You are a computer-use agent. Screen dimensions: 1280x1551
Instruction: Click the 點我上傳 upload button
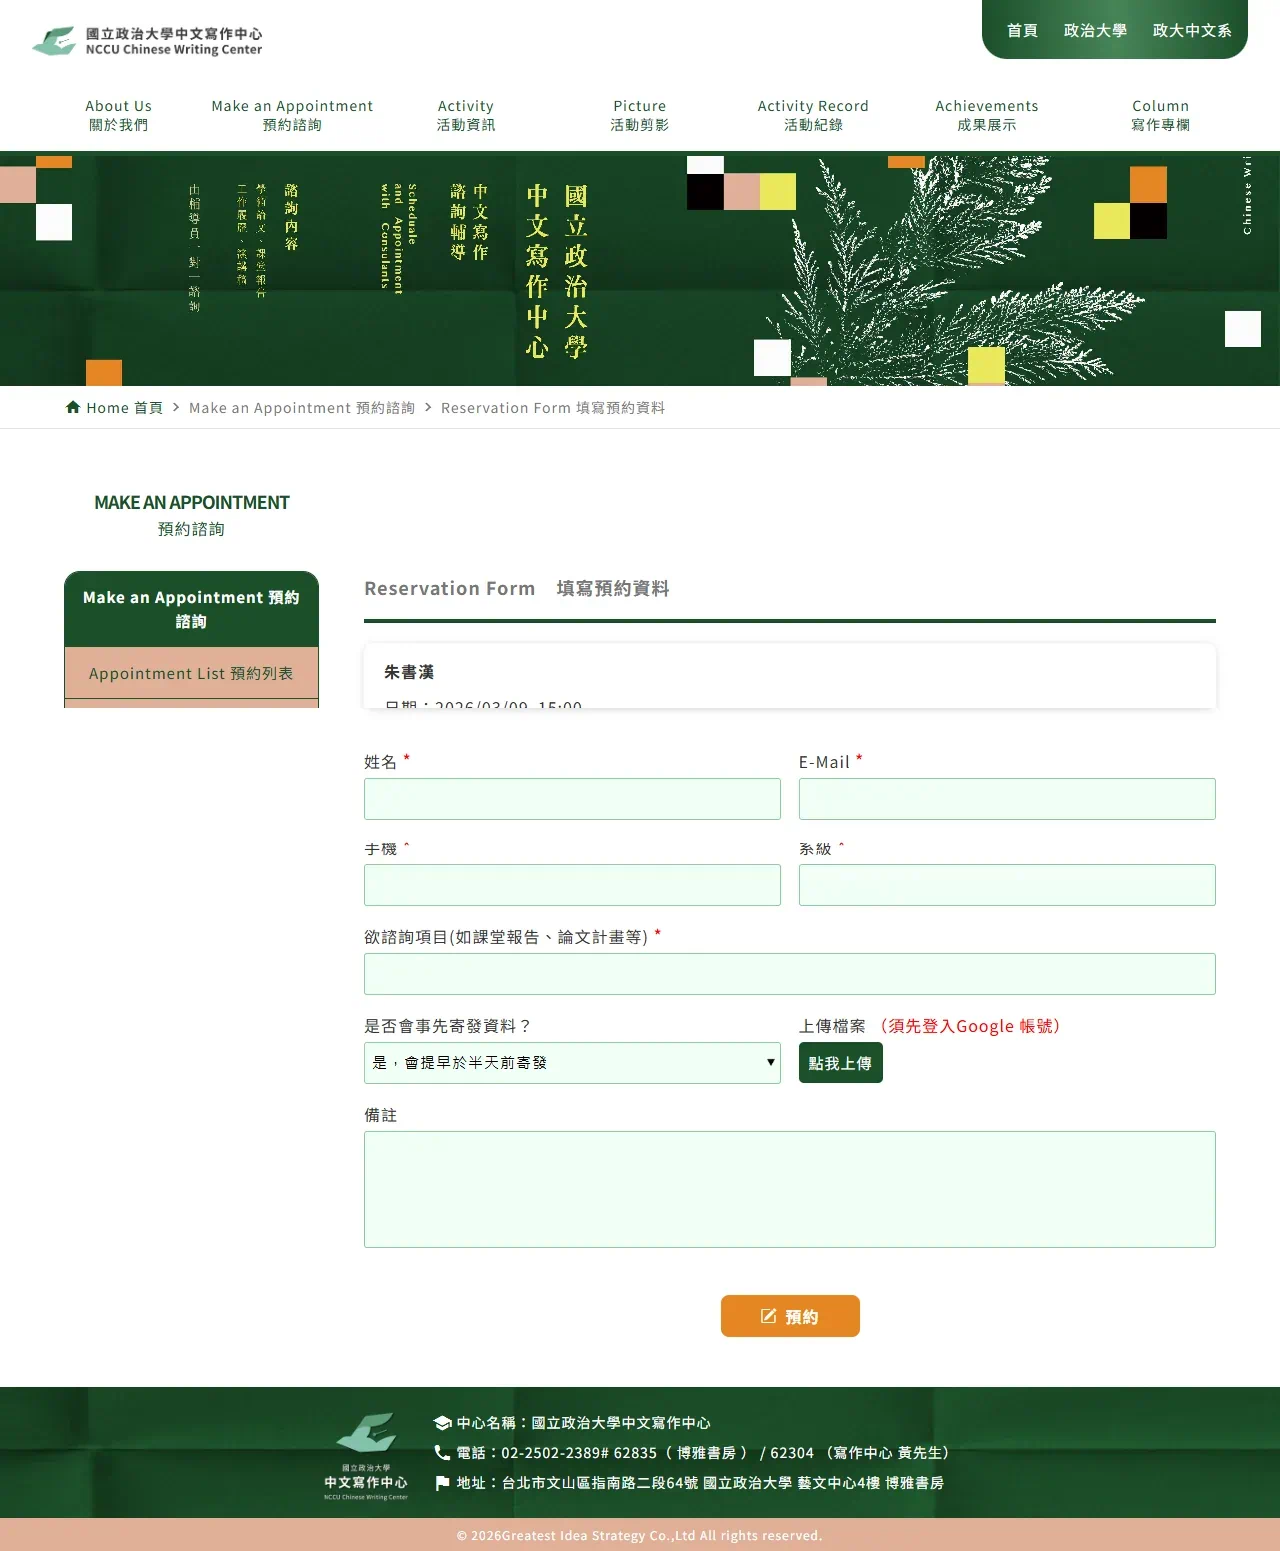[x=840, y=1062]
